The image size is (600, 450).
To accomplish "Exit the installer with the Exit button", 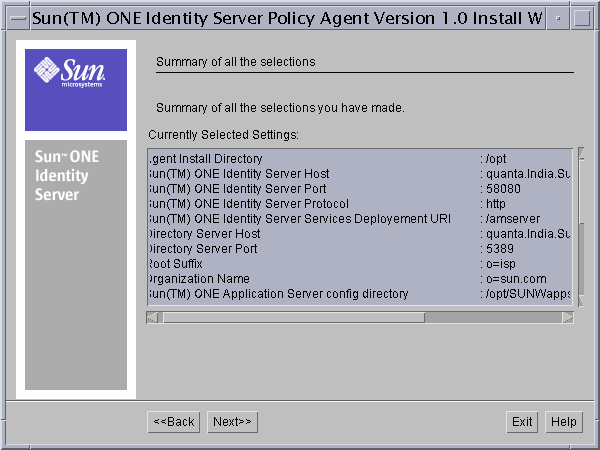I will coord(522,422).
